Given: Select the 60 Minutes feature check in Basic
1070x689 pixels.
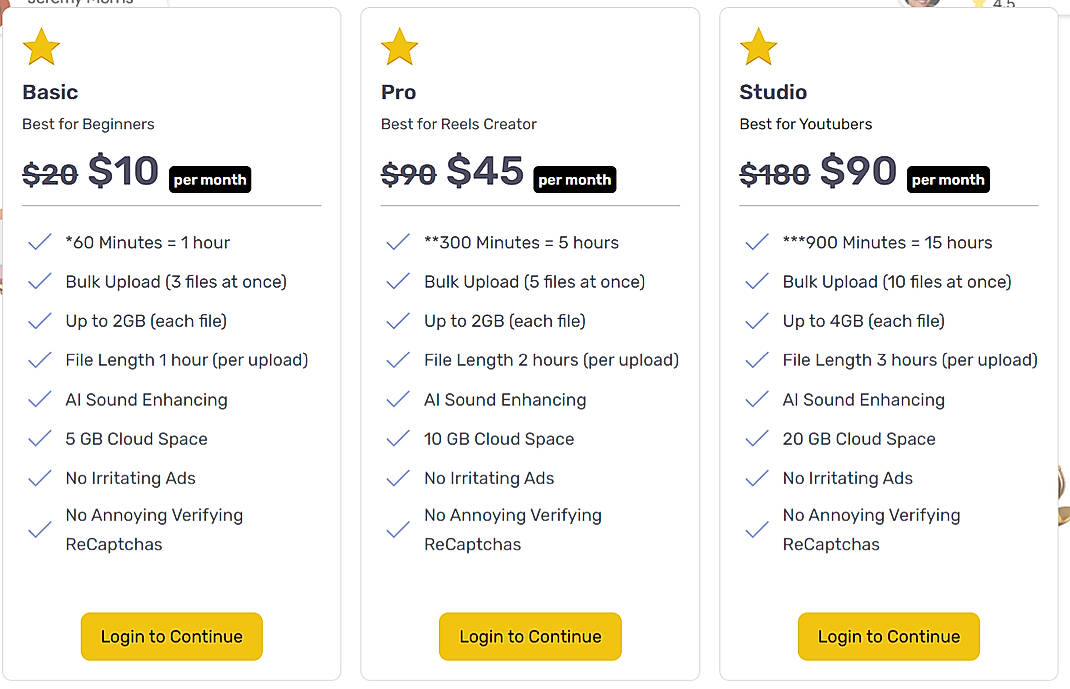Looking at the screenshot, I should click(39, 242).
